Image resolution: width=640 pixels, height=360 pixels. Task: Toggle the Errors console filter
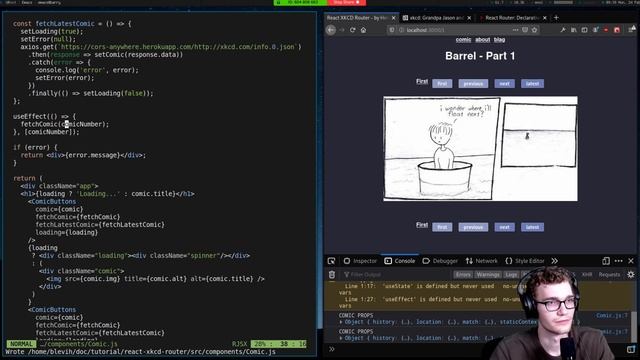pyautogui.click(x=463, y=275)
